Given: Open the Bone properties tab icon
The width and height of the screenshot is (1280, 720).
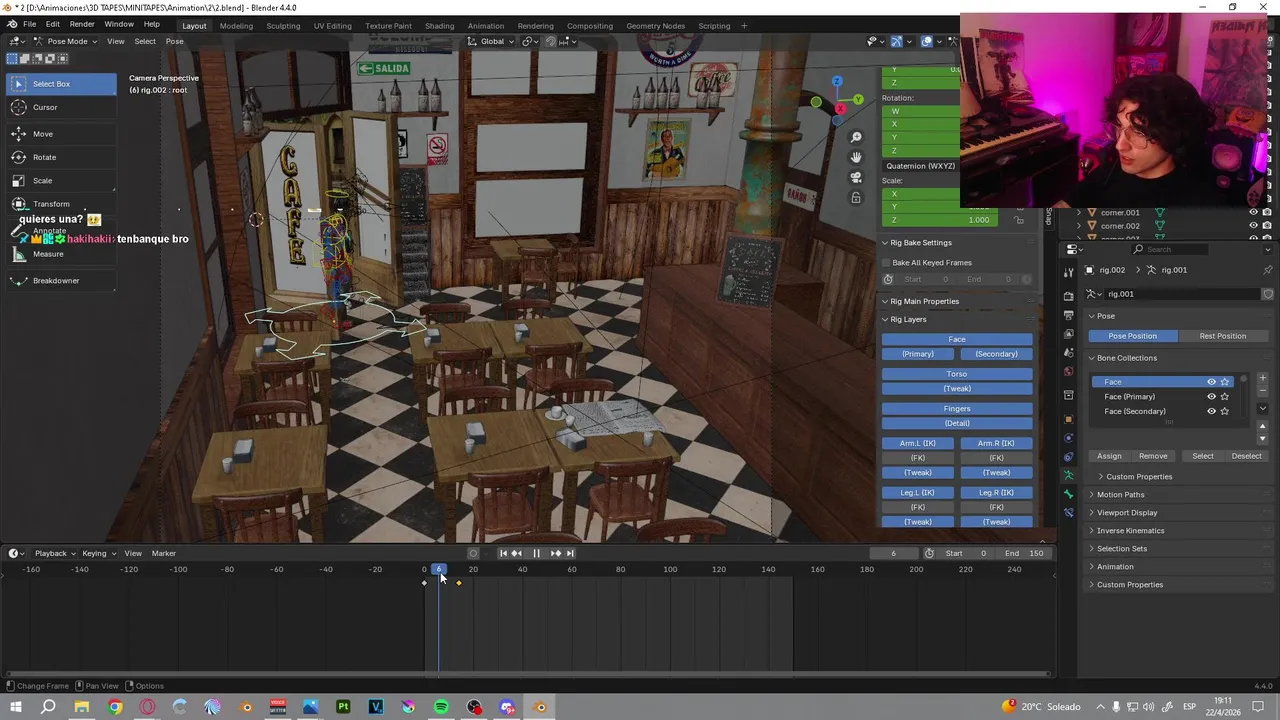Looking at the screenshot, I should pyautogui.click(x=1068, y=494).
